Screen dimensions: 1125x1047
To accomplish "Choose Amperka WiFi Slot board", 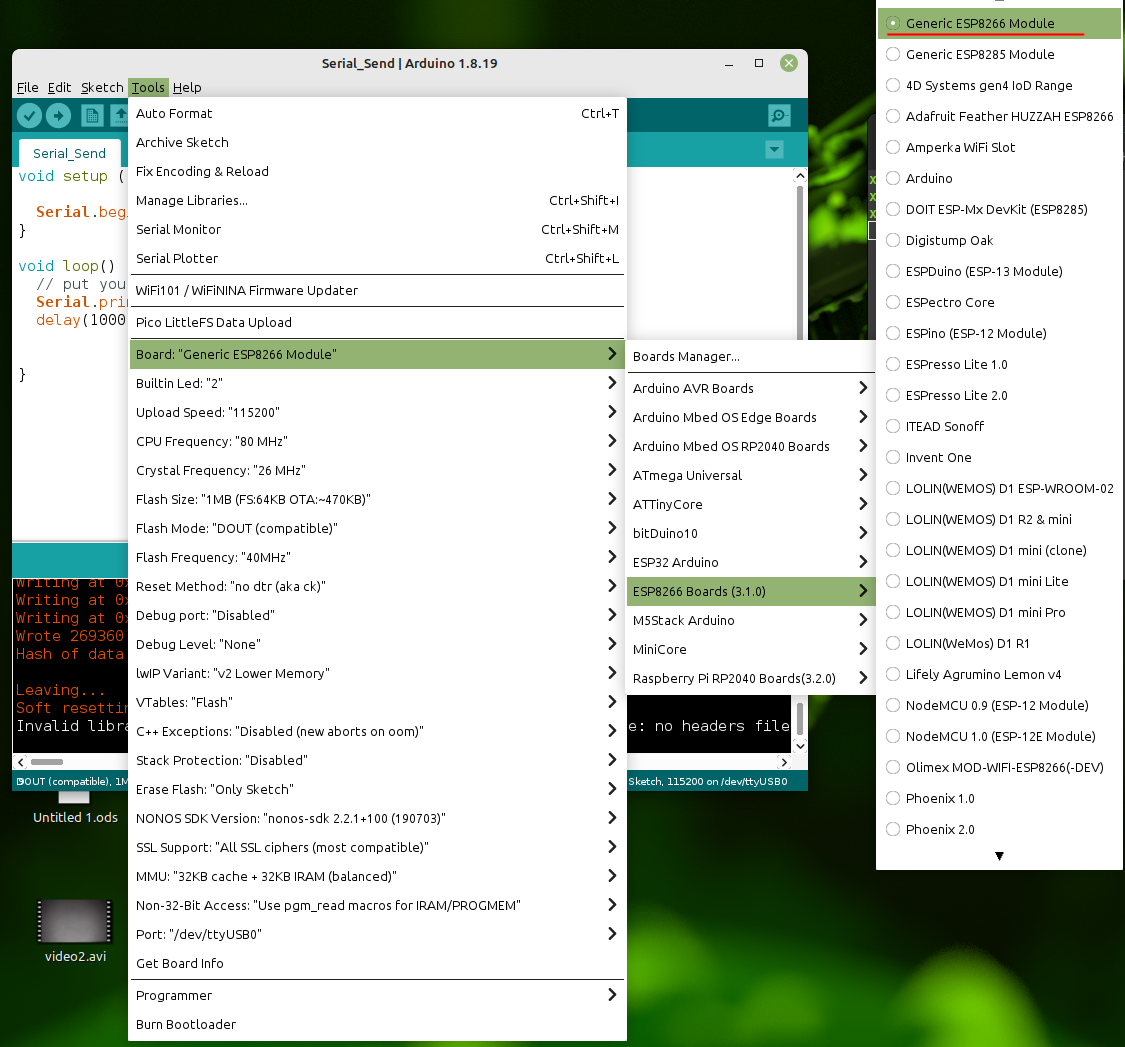I will click(999, 147).
